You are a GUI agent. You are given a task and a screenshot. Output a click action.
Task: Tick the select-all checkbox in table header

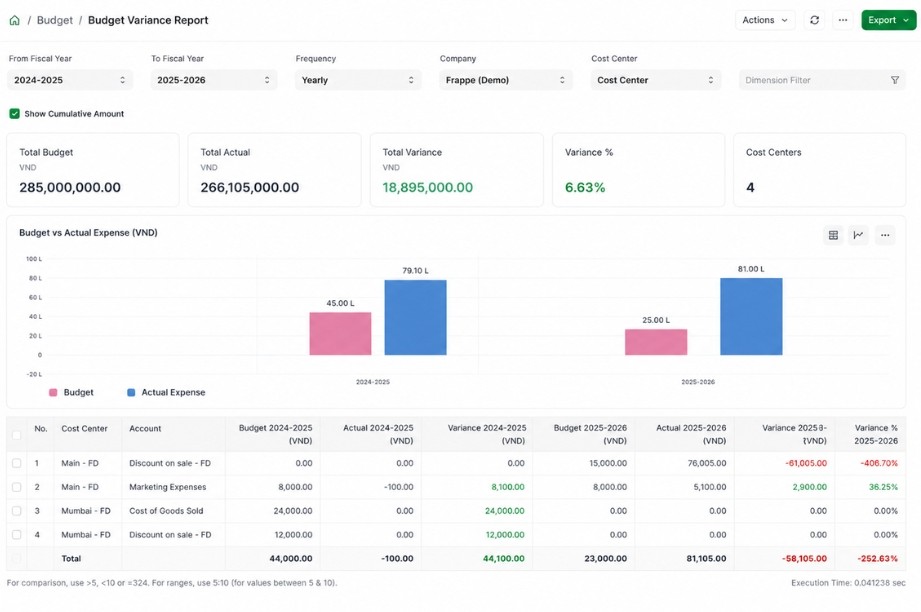pos(16,435)
